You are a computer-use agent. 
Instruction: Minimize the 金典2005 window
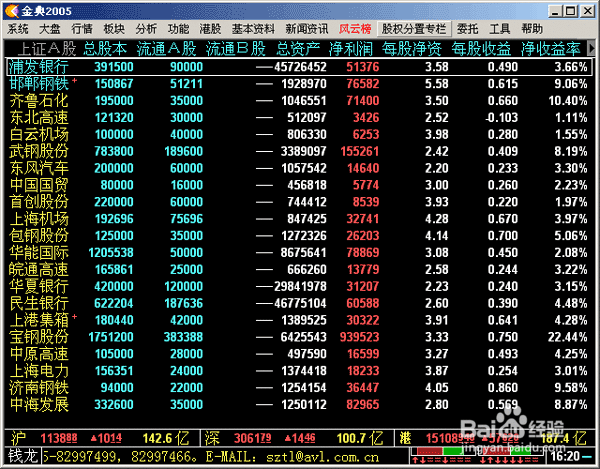click(555, 11)
